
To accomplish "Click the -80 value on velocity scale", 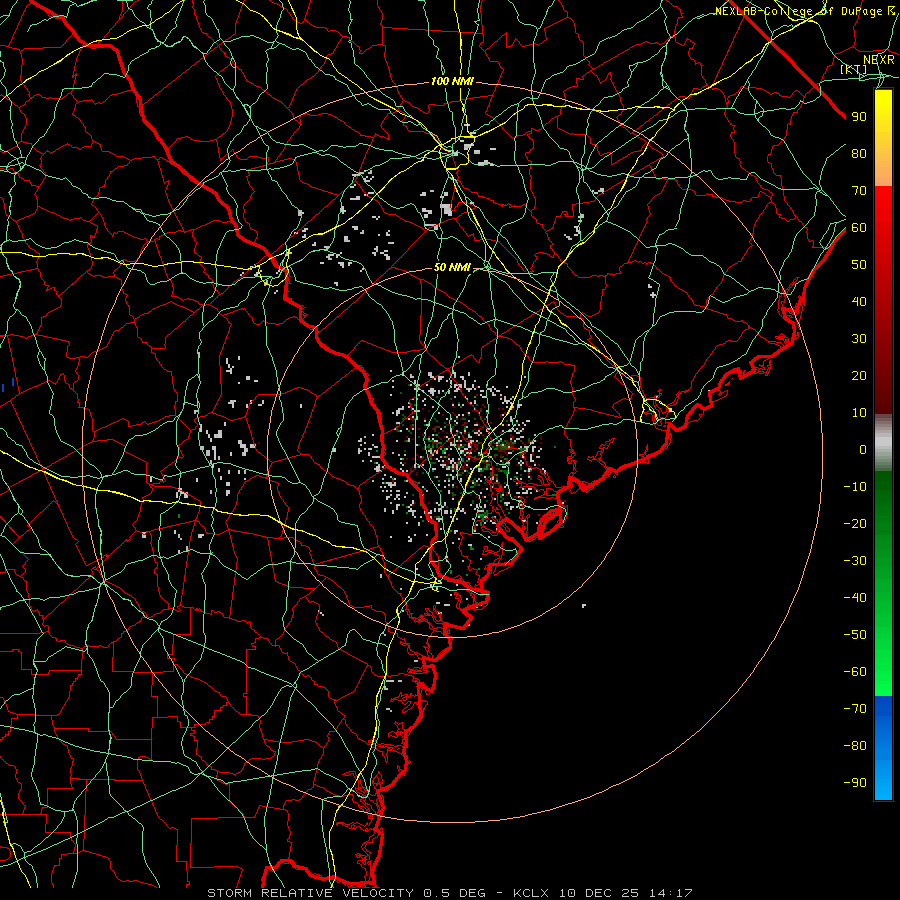I will pyautogui.click(x=855, y=746).
